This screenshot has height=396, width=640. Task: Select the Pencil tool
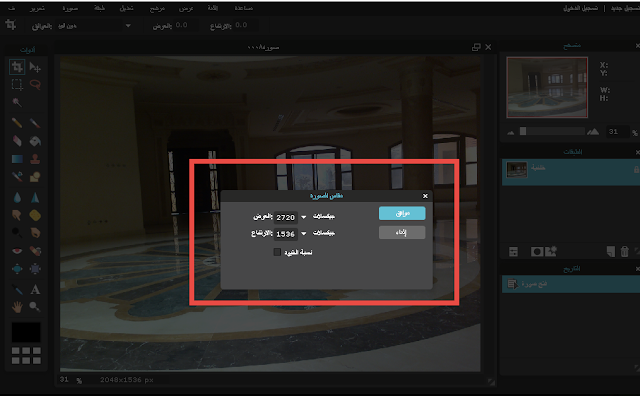click(17, 122)
